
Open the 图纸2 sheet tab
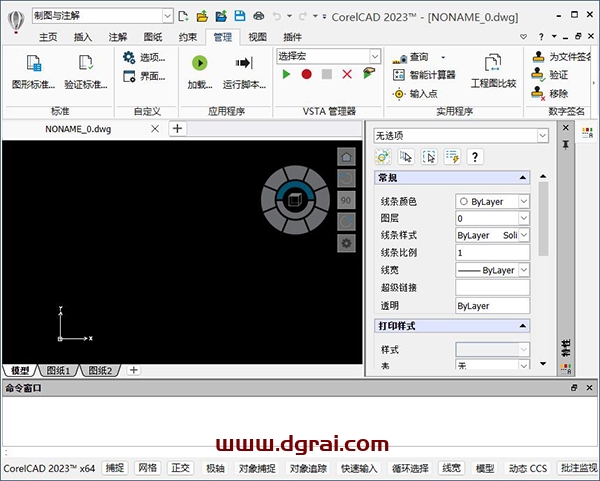click(100, 370)
